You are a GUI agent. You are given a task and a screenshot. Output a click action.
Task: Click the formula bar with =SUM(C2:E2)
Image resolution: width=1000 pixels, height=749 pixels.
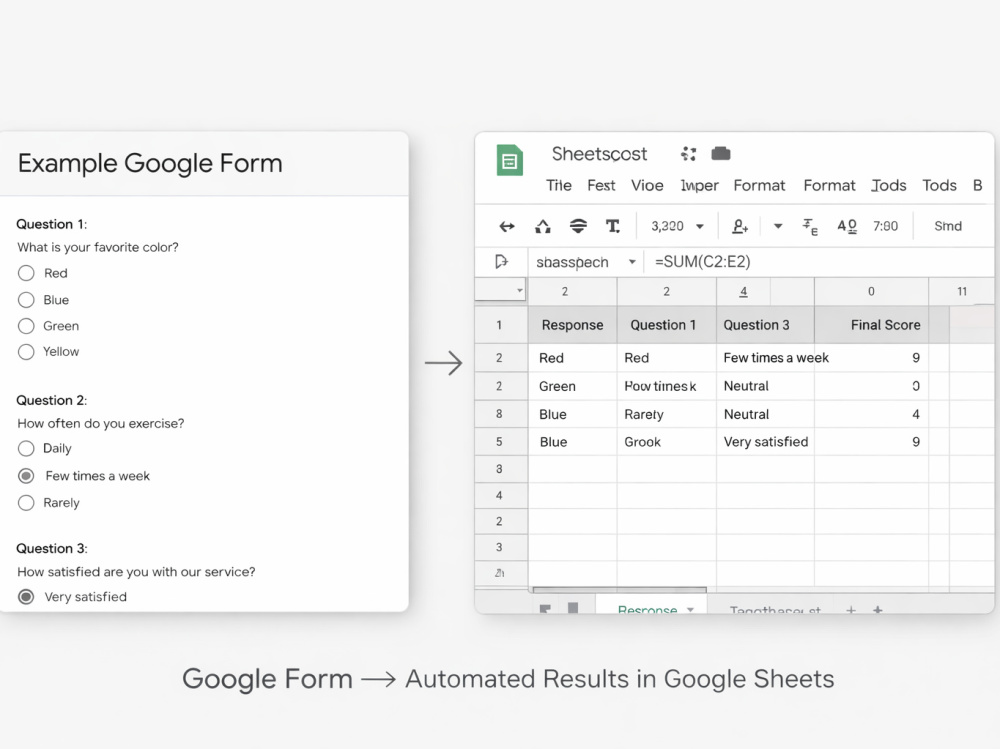pos(820,262)
